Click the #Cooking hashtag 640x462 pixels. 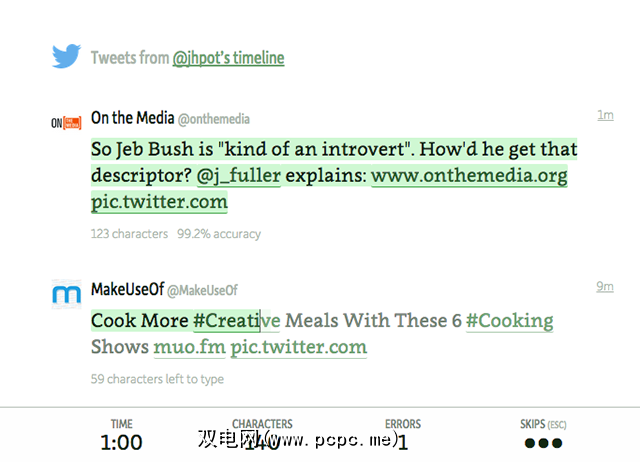point(509,320)
